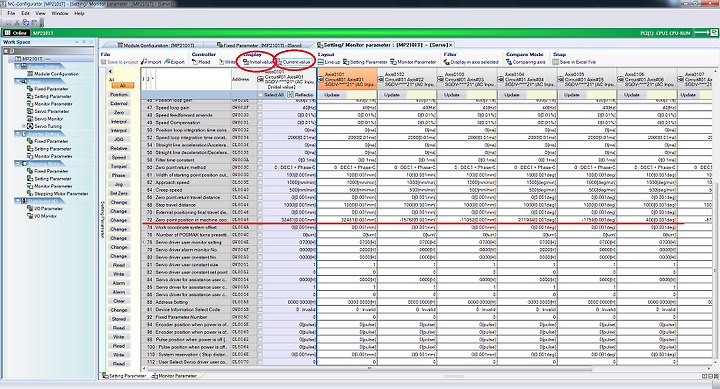Open the View menu
Screen dimensions: 720x389
click(x=40, y=13)
